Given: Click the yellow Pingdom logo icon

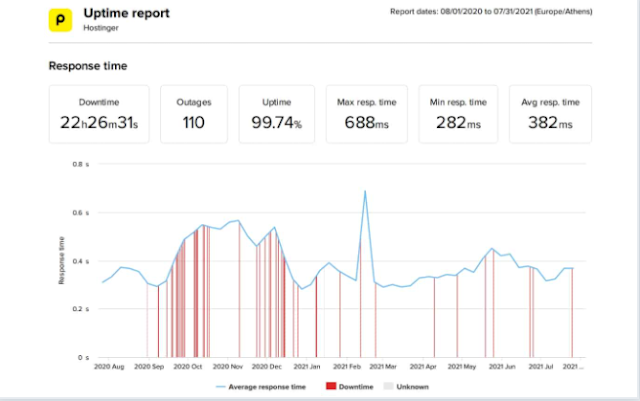Looking at the screenshot, I should pyautogui.click(x=60, y=20).
